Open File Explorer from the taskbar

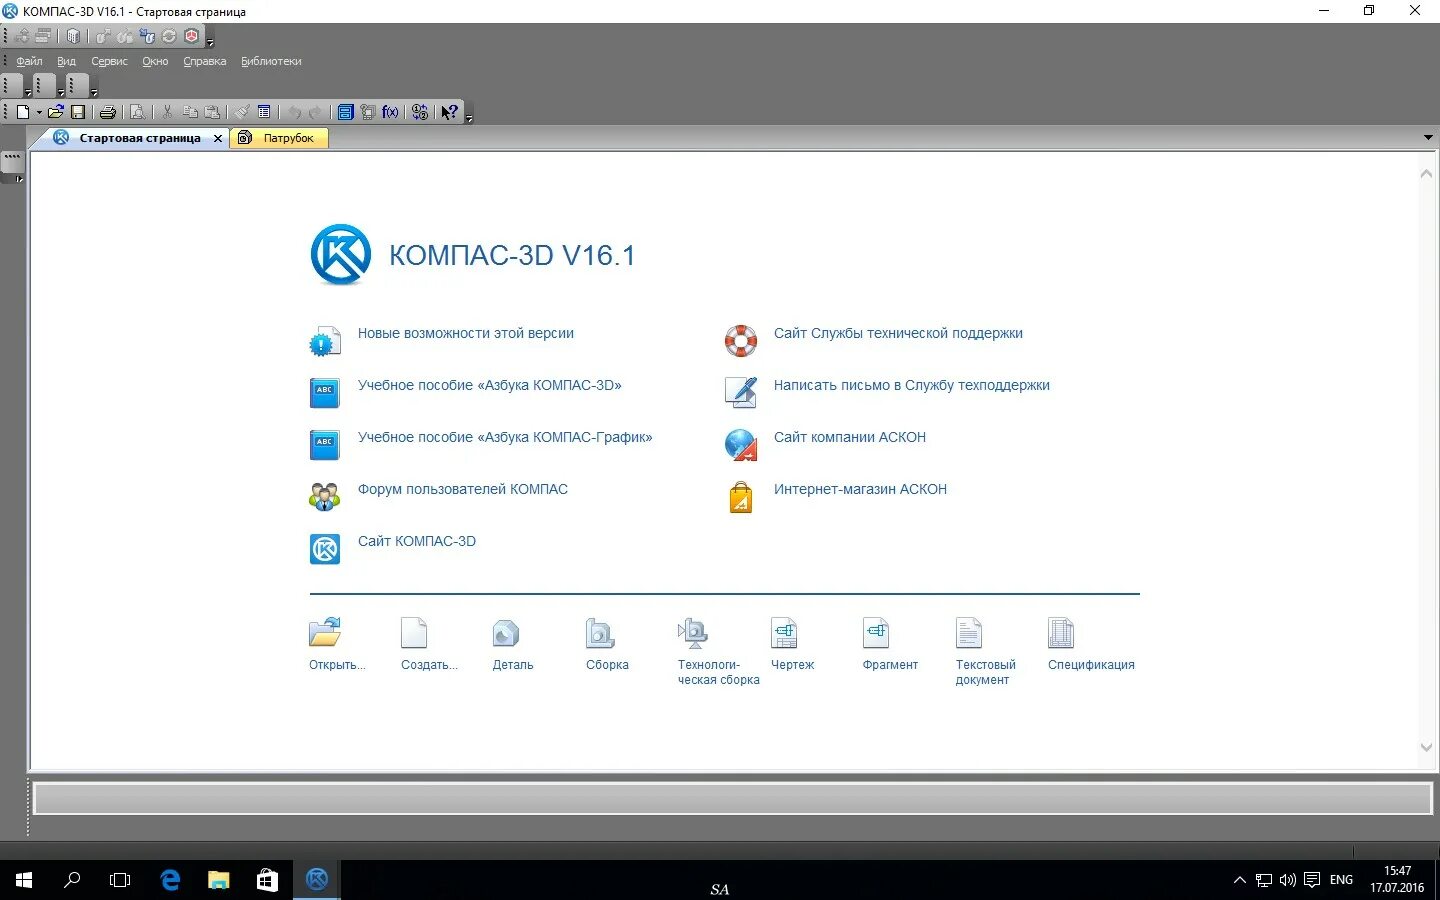point(218,880)
